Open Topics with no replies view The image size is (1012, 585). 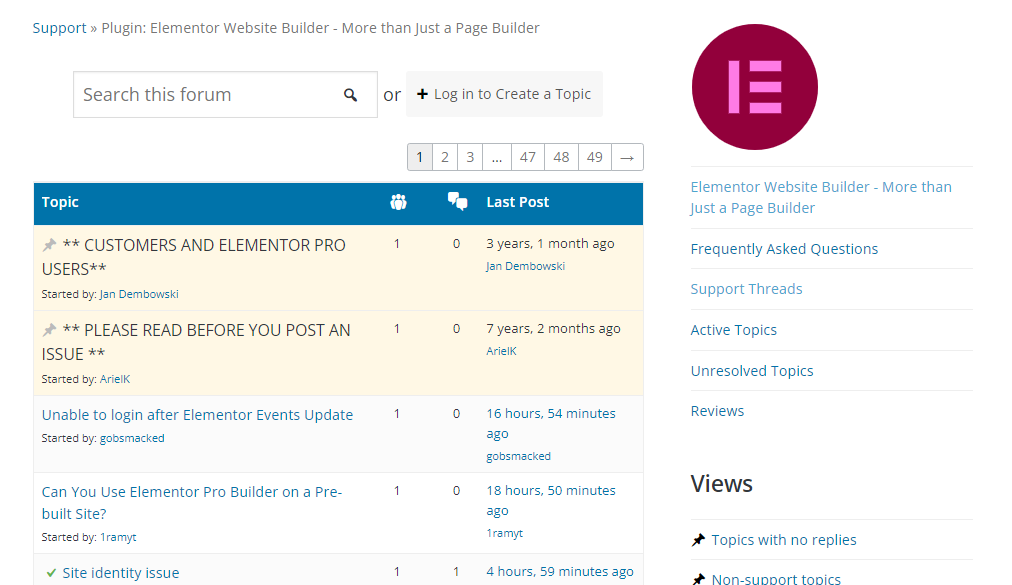coord(784,540)
